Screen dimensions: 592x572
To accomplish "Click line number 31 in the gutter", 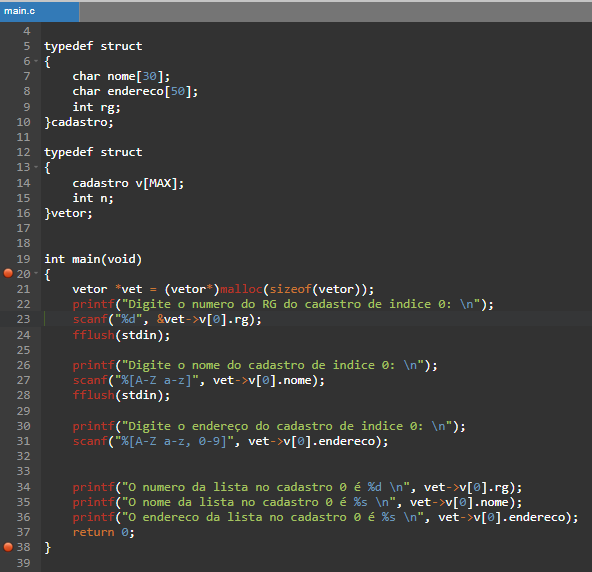I will [23, 441].
